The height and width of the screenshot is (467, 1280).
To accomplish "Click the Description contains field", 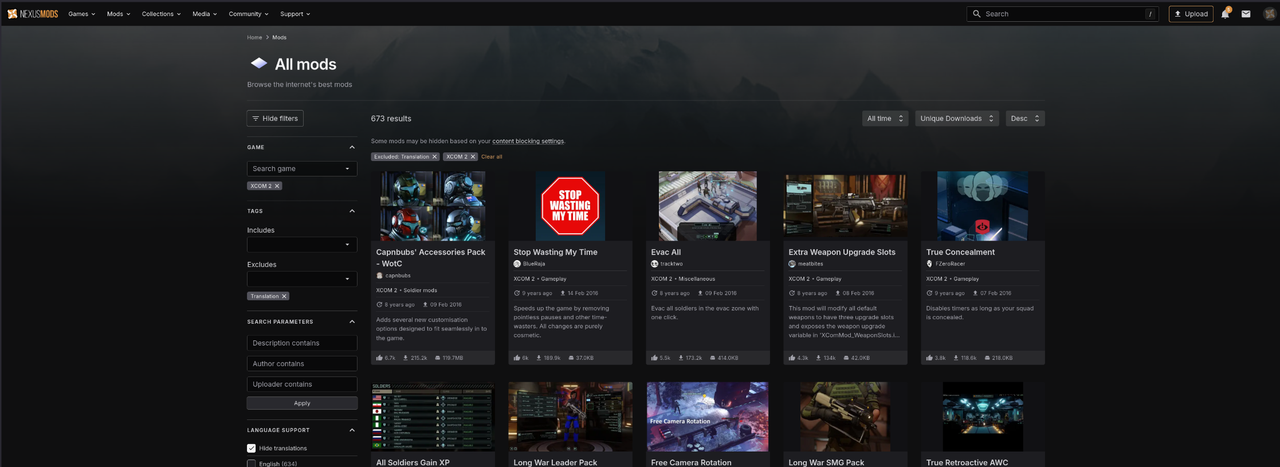I will tap(302, 343).
